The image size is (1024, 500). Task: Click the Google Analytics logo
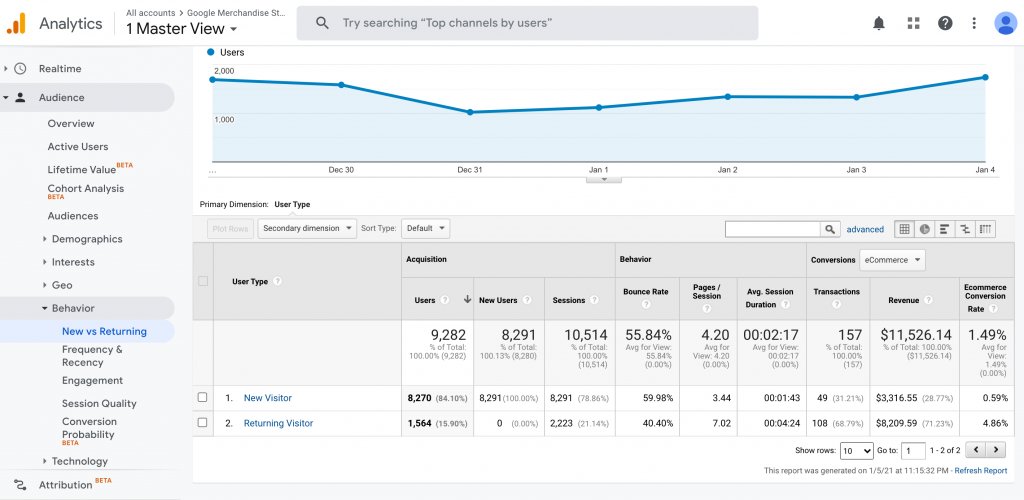[x=16, y=23]
